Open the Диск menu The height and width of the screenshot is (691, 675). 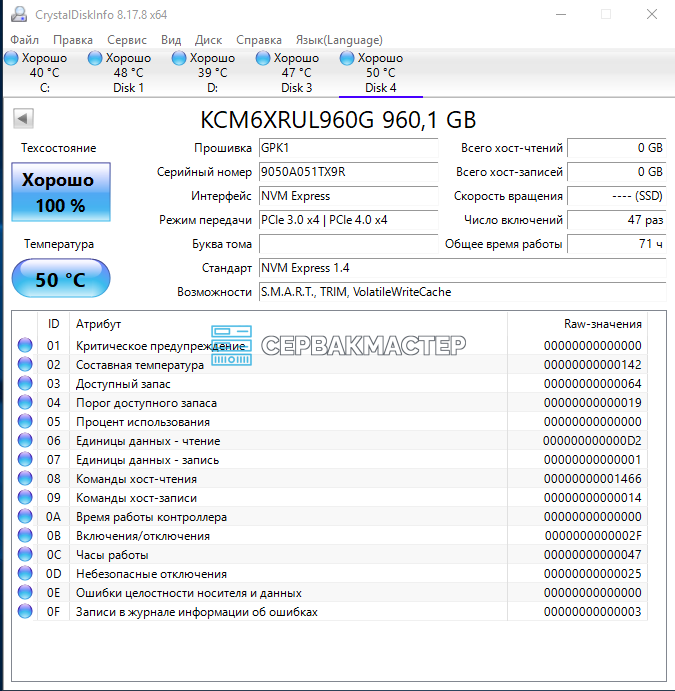click(x=208, y=40)
